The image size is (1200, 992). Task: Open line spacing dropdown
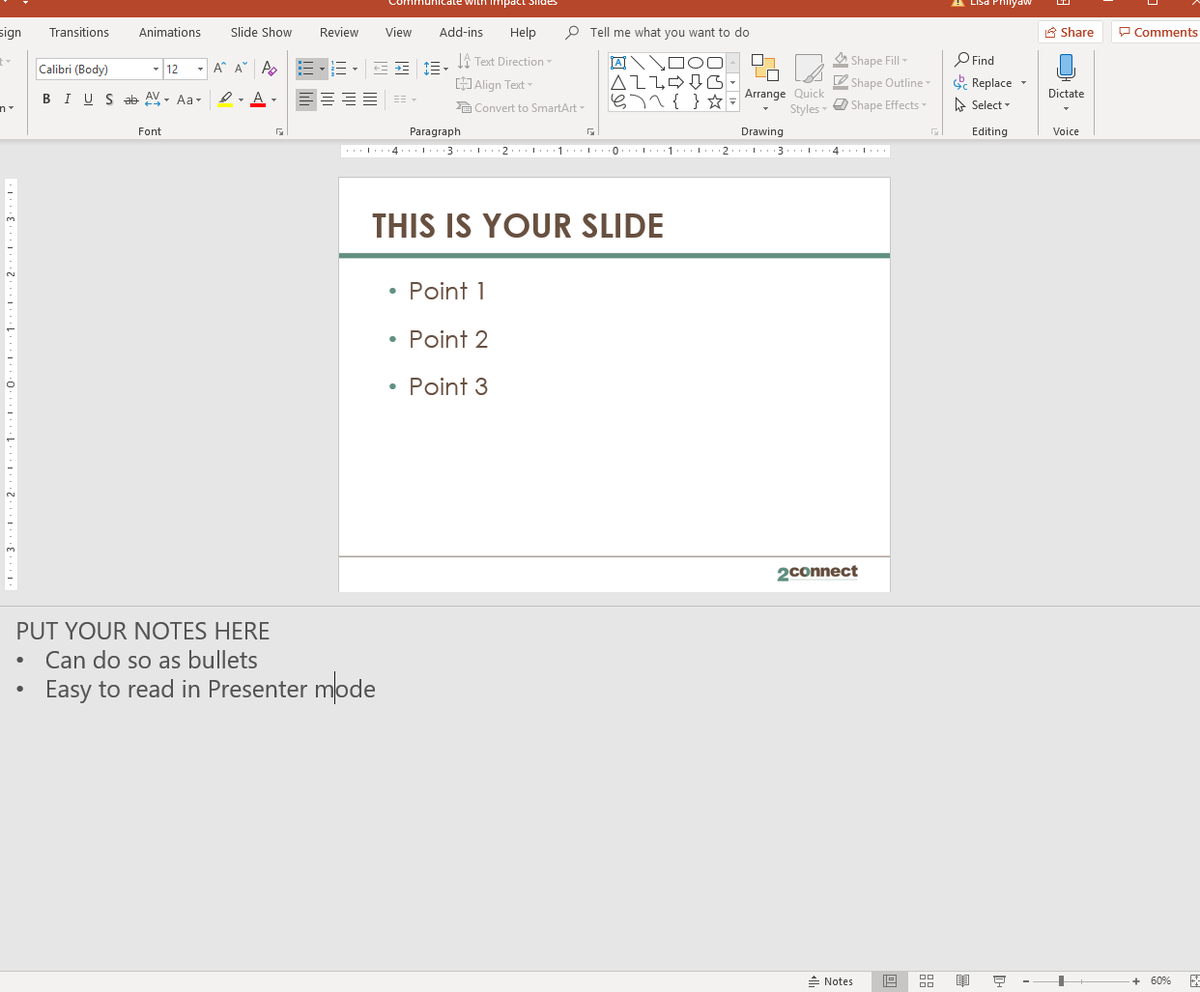434,68
